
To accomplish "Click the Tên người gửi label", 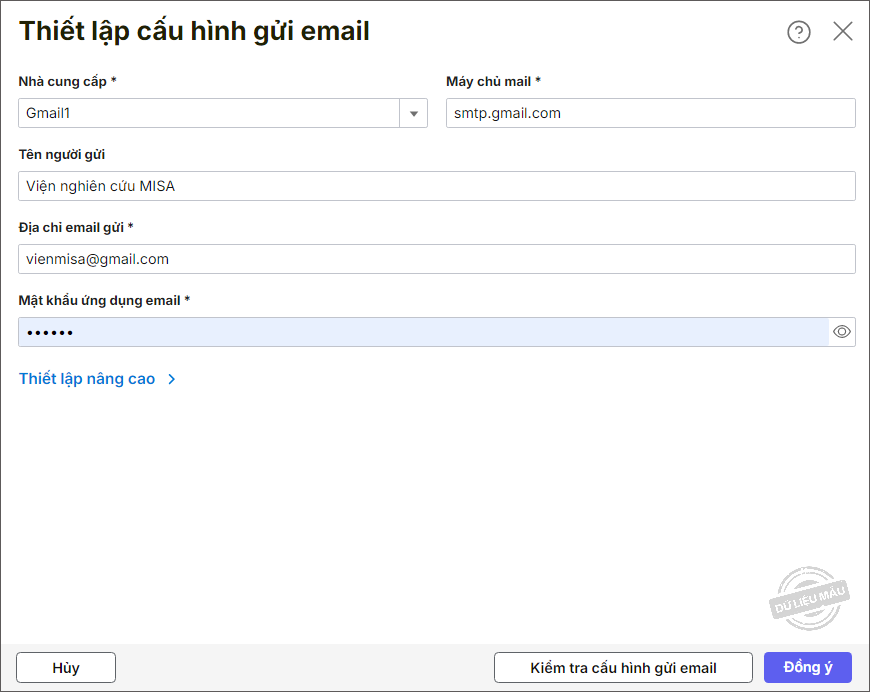I will pyautogui.click(x=62, y=154).
